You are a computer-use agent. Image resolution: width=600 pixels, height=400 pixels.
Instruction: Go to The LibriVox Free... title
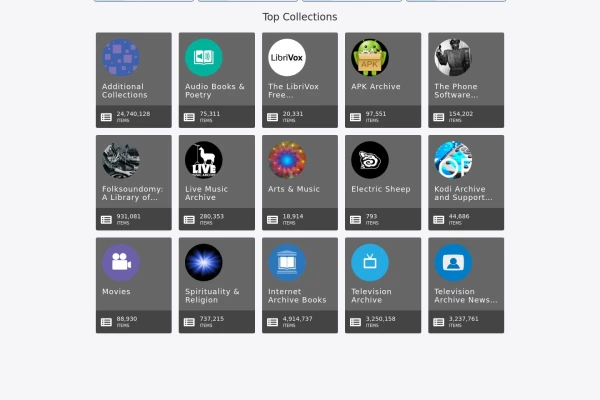[x=293, y=91]
